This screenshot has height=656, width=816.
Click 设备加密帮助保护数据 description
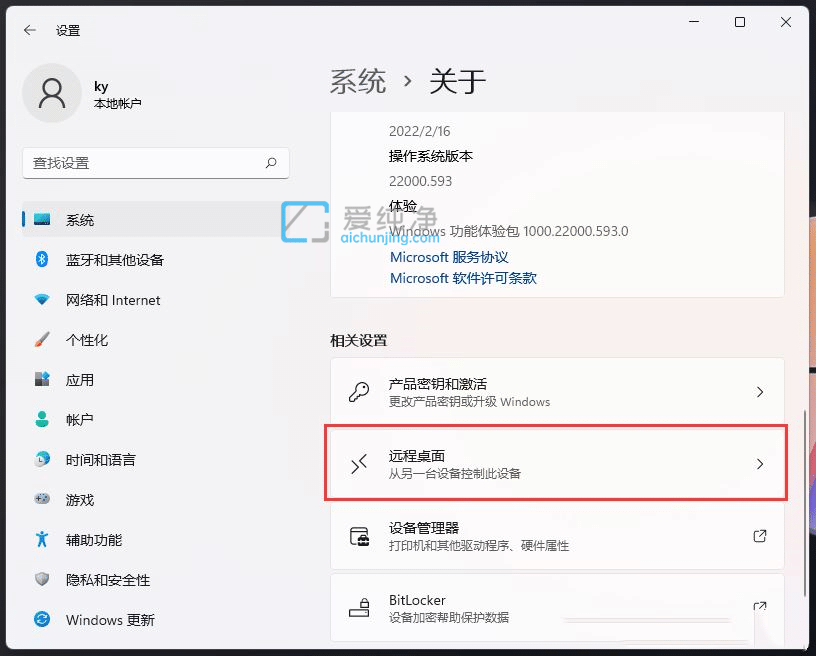[449, 618]
